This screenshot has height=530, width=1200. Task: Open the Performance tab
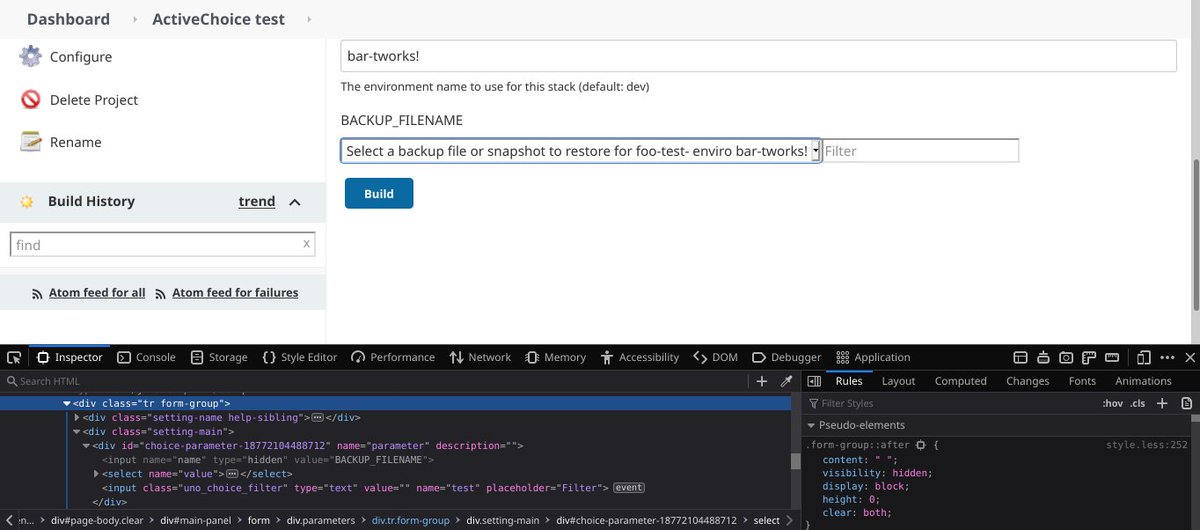coord(393,357)
